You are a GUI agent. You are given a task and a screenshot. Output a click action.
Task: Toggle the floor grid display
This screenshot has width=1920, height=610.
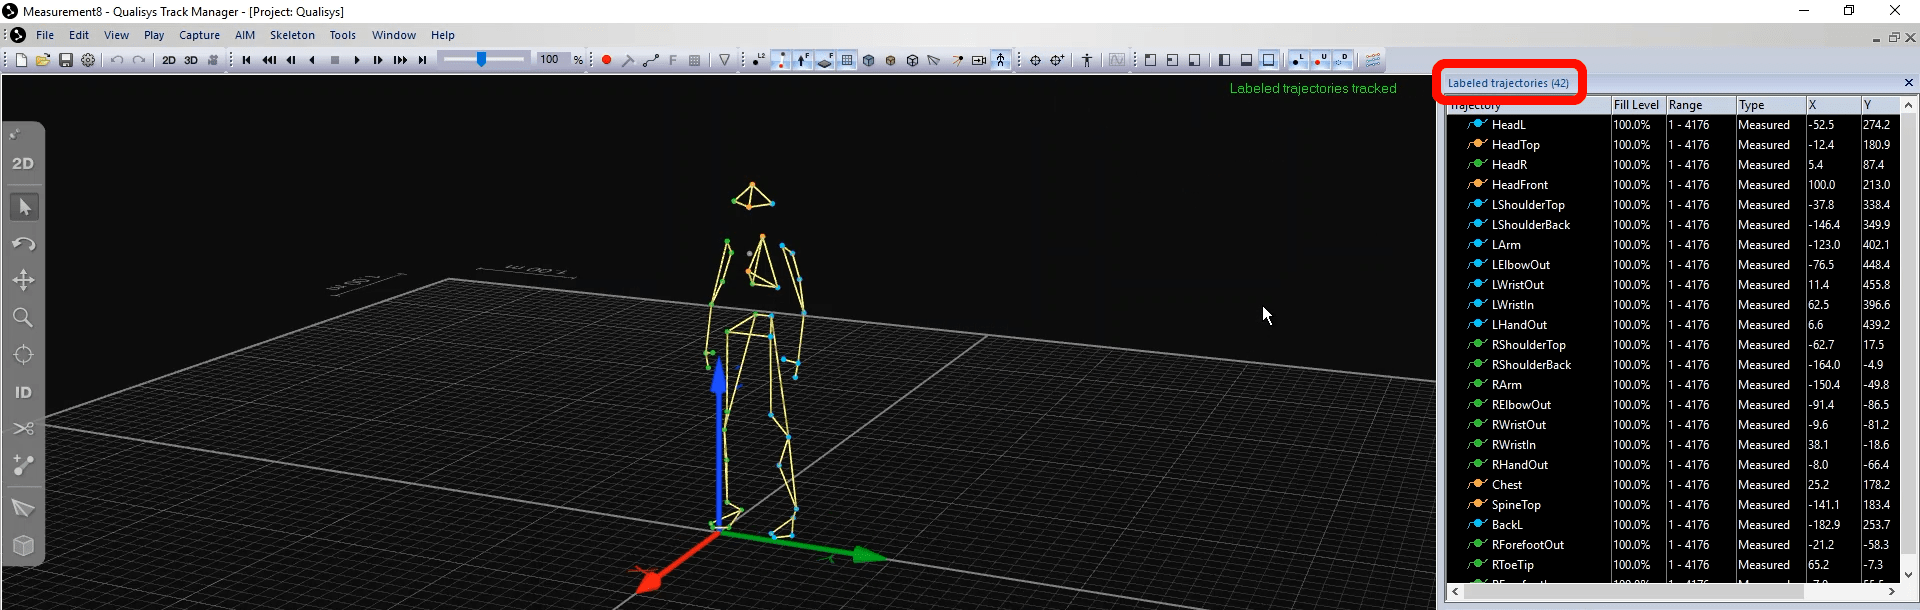pos(847,60)
